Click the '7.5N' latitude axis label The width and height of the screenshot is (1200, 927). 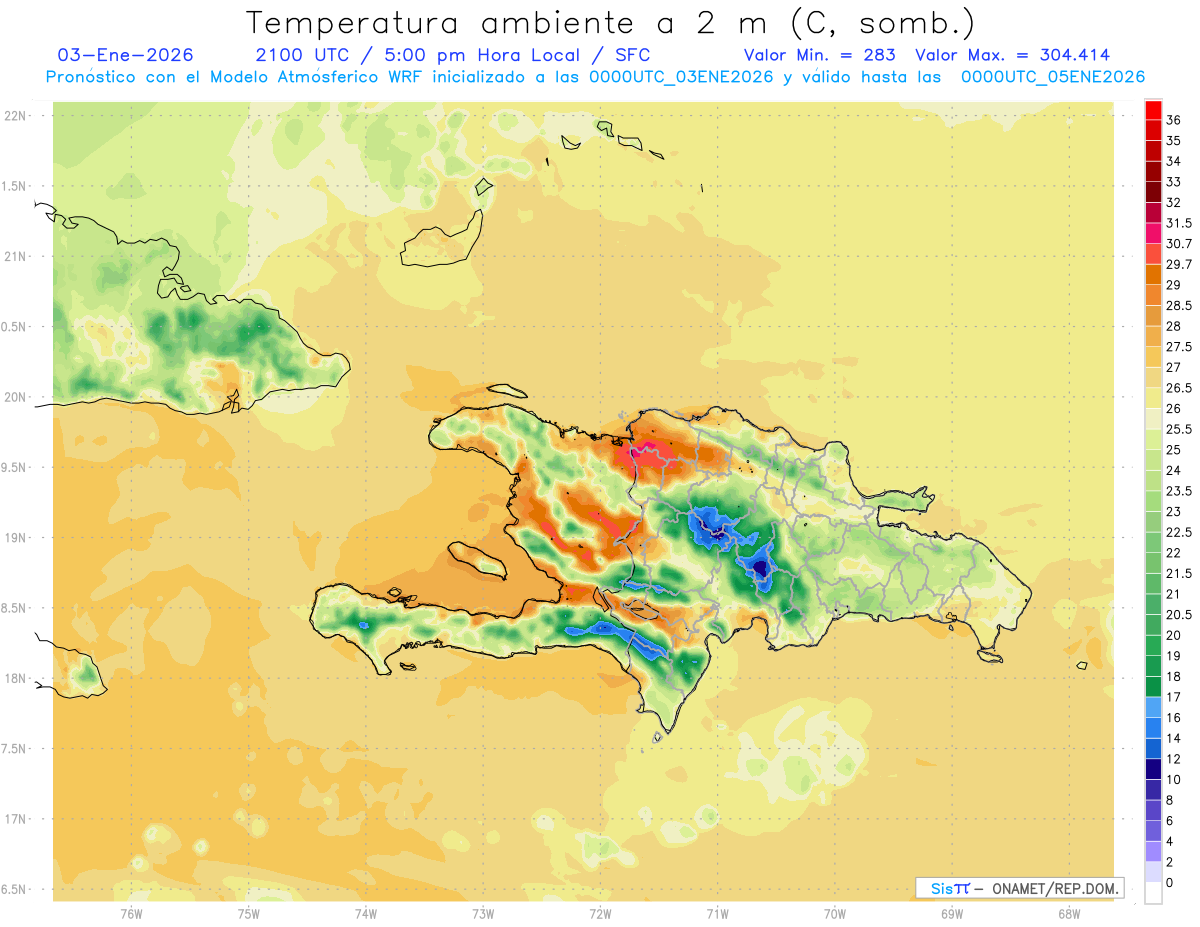15,748
